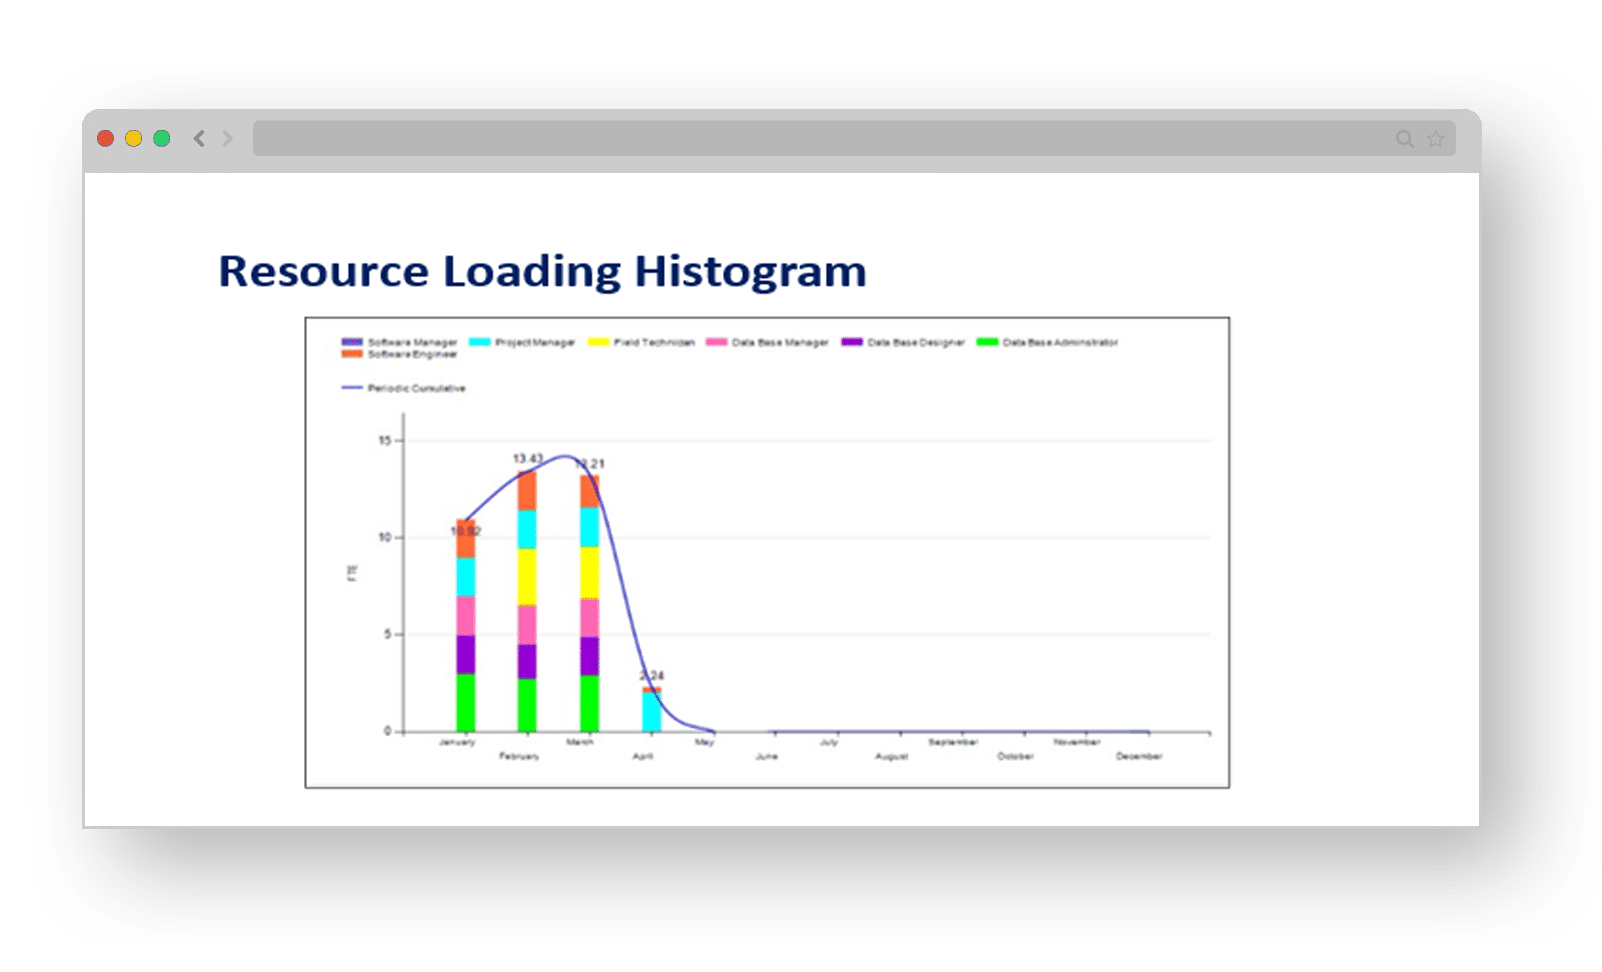Click the January axis label
The image size is (1602, 972).
(457, 742)
